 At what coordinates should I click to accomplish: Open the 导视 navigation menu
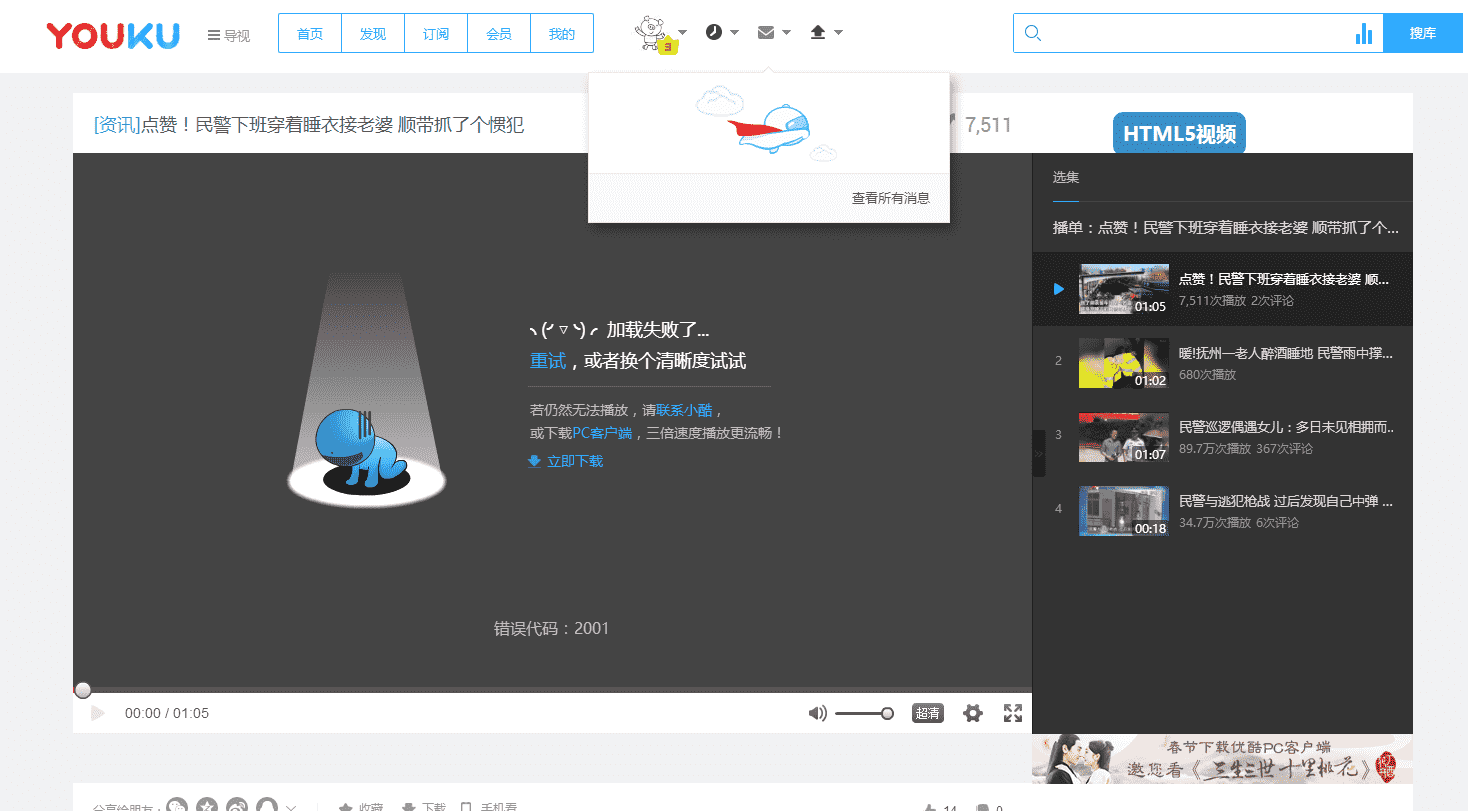click(228, 34)
